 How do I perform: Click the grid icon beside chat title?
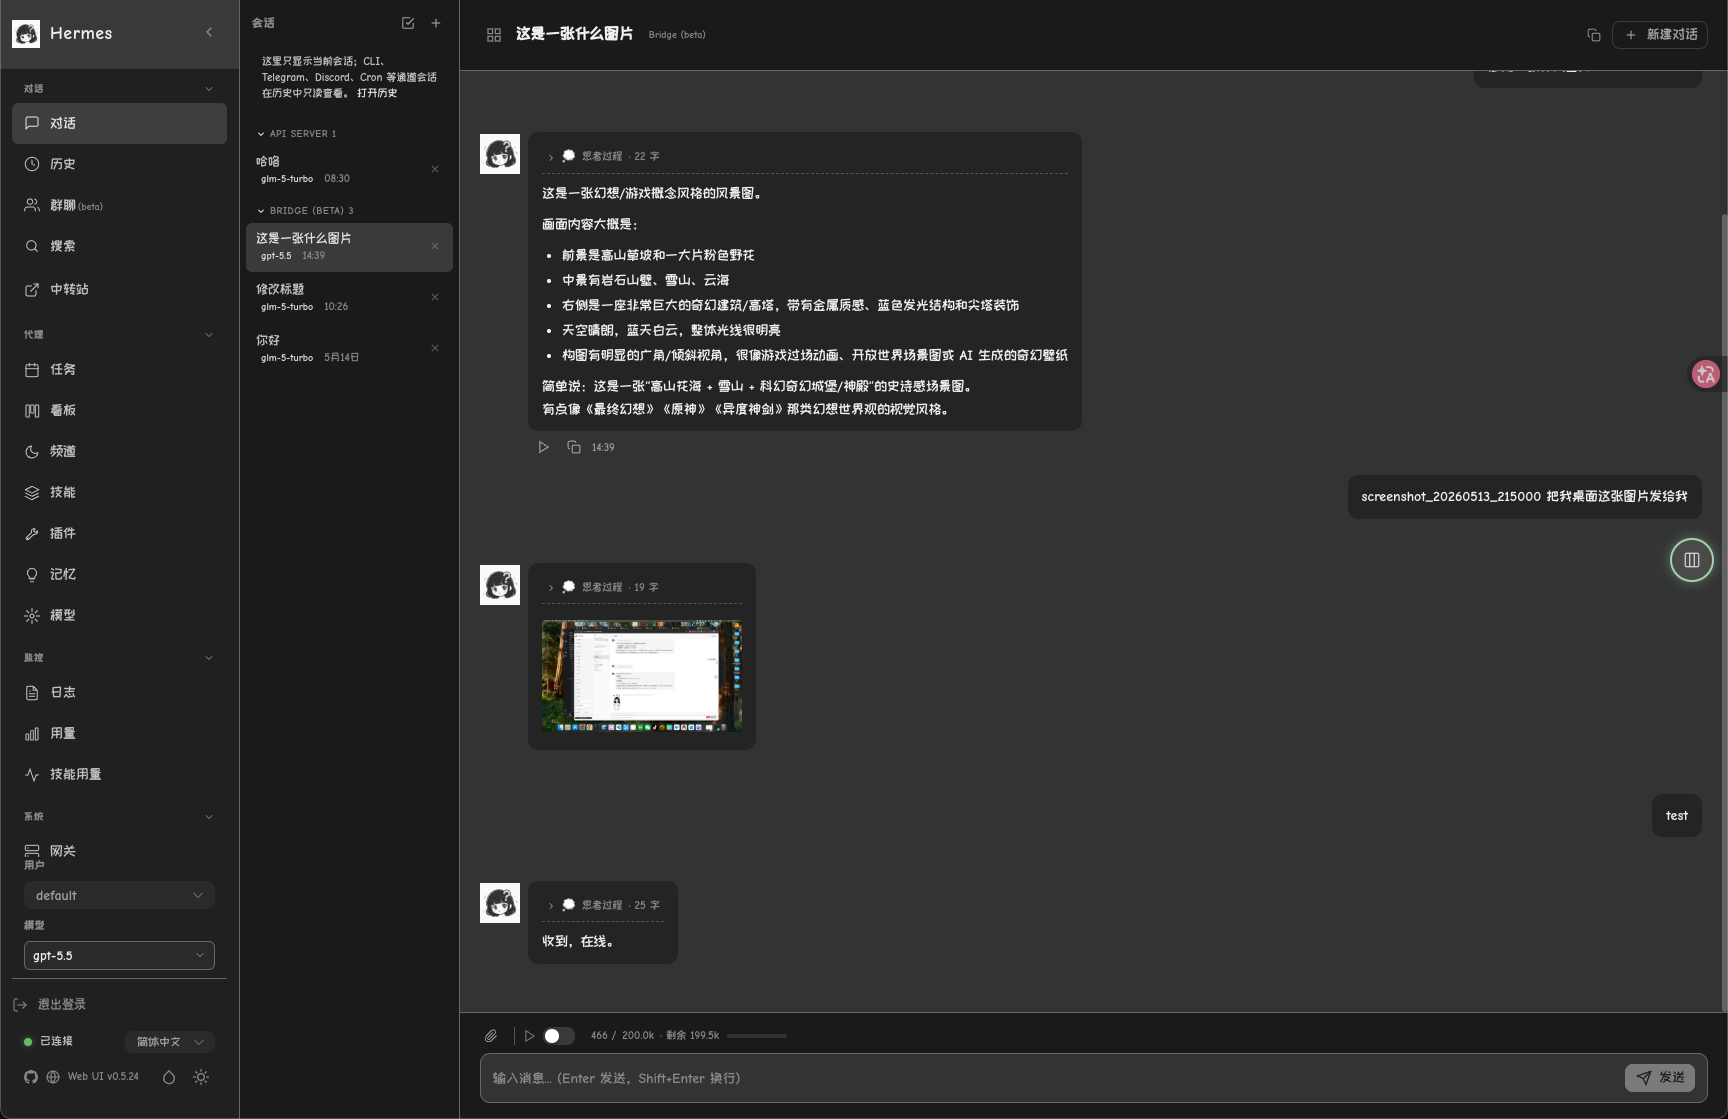pyautogui.click(x=494, y=35)
